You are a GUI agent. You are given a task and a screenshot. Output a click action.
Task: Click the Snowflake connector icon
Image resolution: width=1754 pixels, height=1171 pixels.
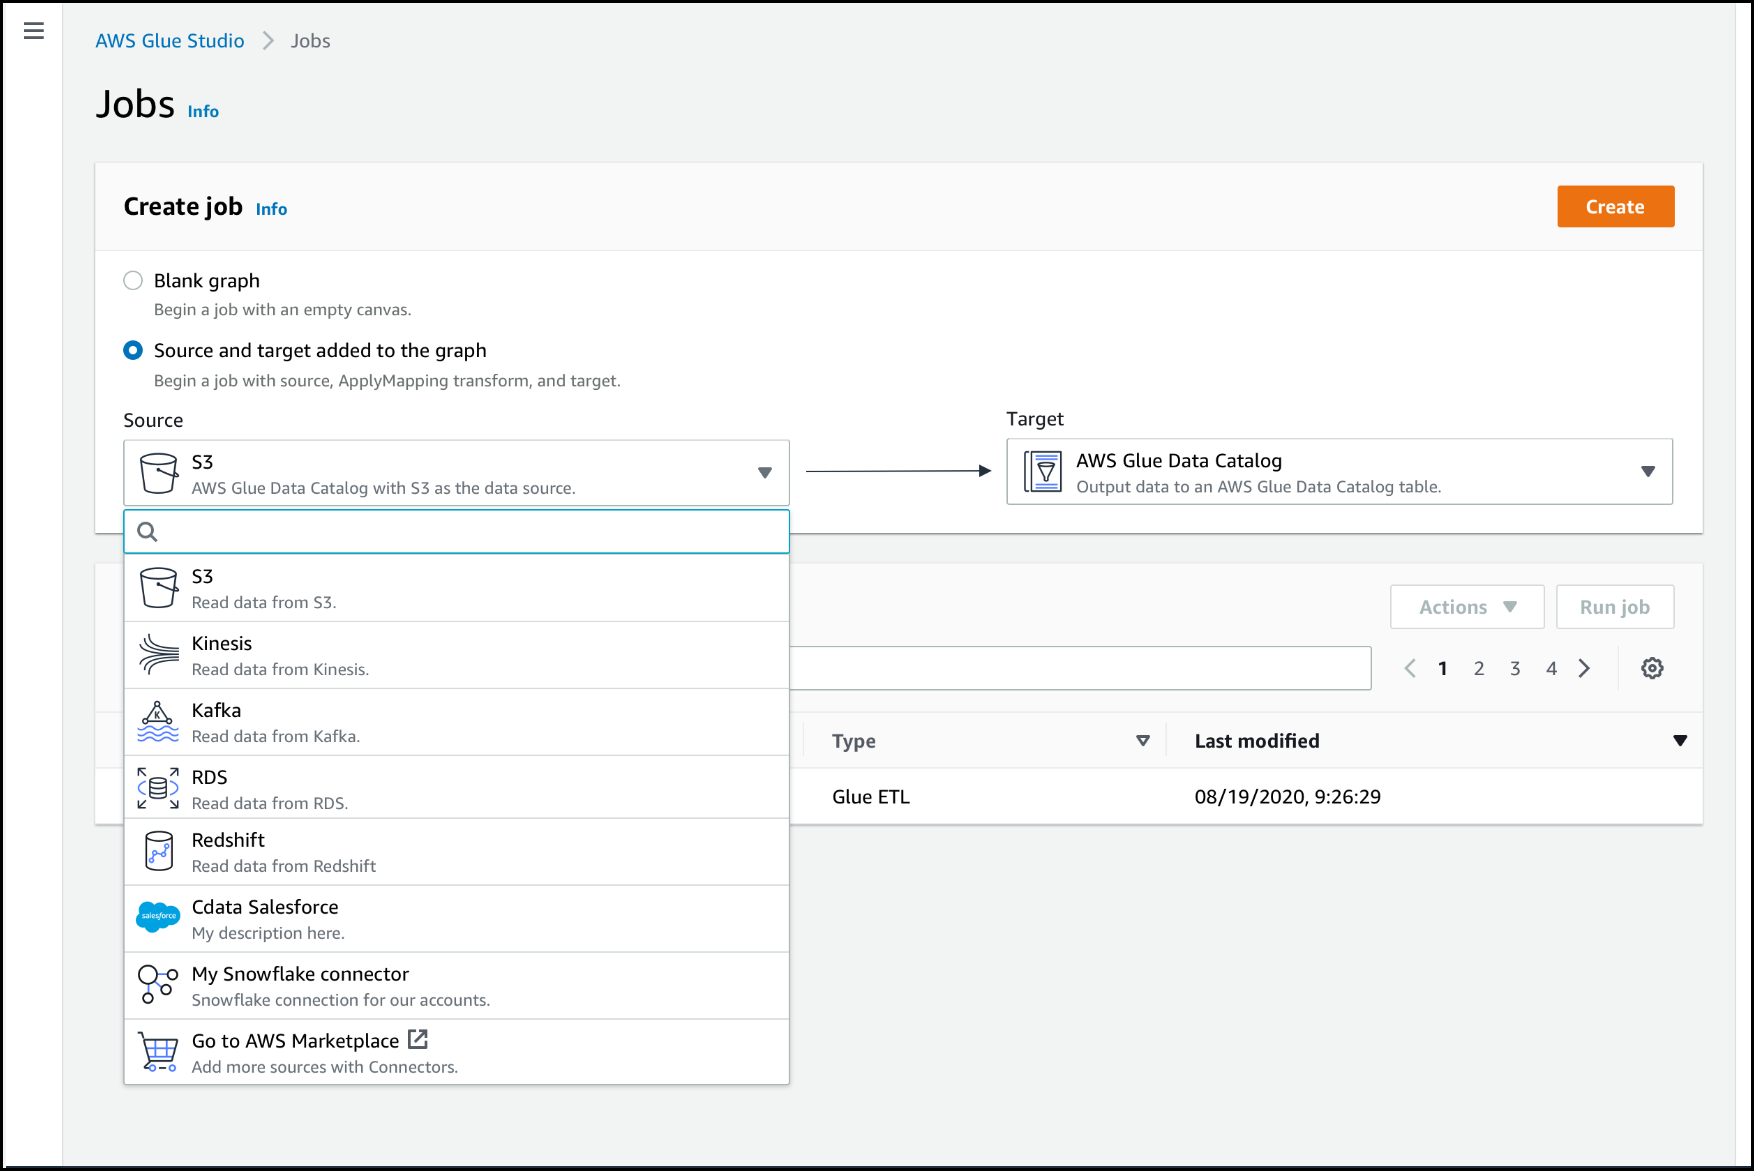point(158,984)
